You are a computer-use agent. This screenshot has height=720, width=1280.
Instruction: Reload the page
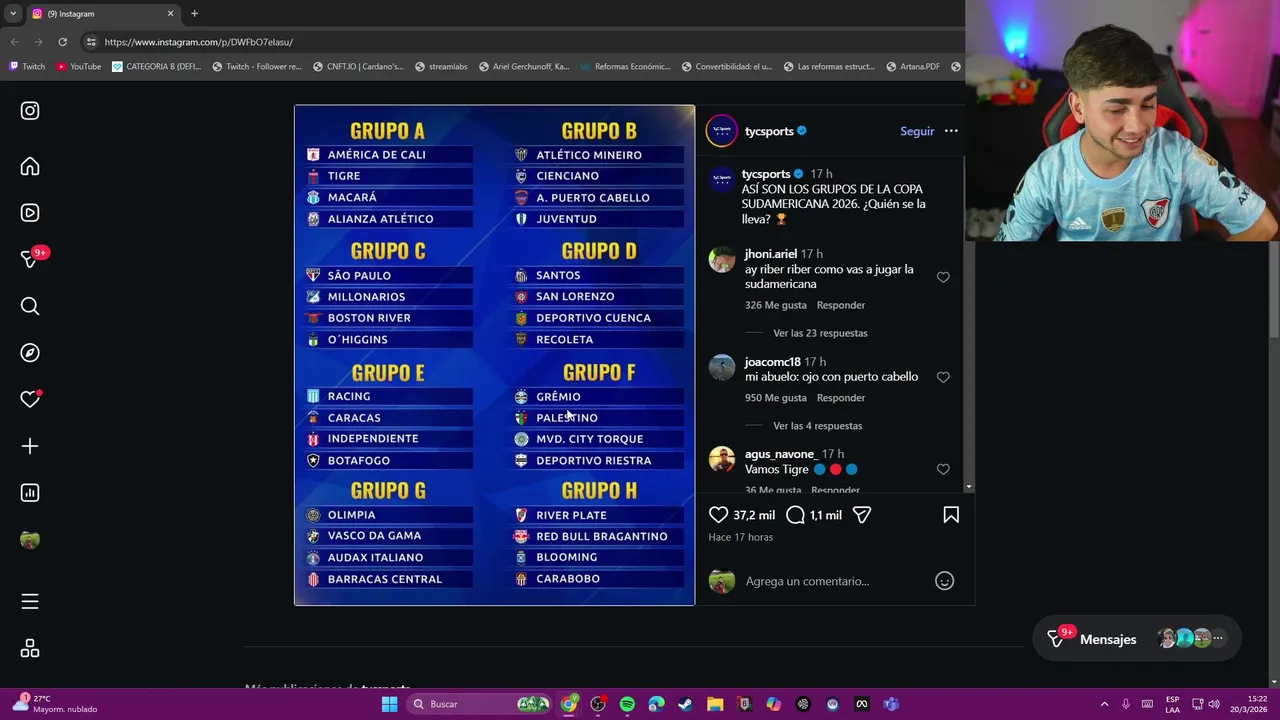(x=62, y=42)
